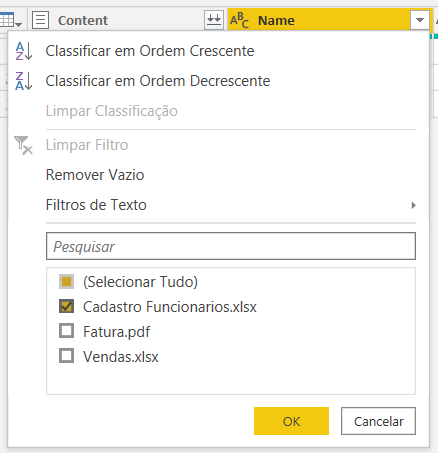Check the Vendas.xlsx checkbox
The image size is (438, 453).
point(66,356)
